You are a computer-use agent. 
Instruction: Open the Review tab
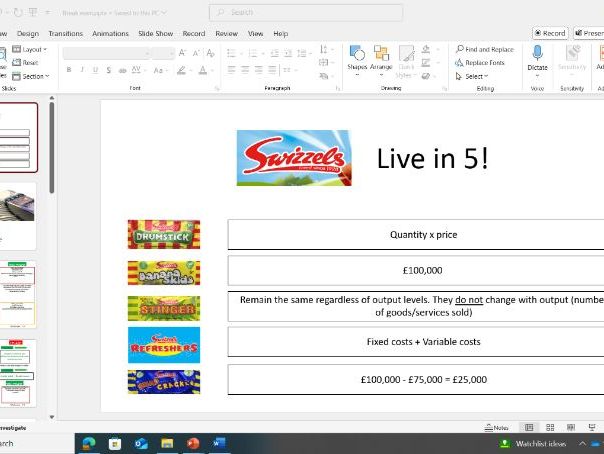pyautogui.click(x=226, y=34)
